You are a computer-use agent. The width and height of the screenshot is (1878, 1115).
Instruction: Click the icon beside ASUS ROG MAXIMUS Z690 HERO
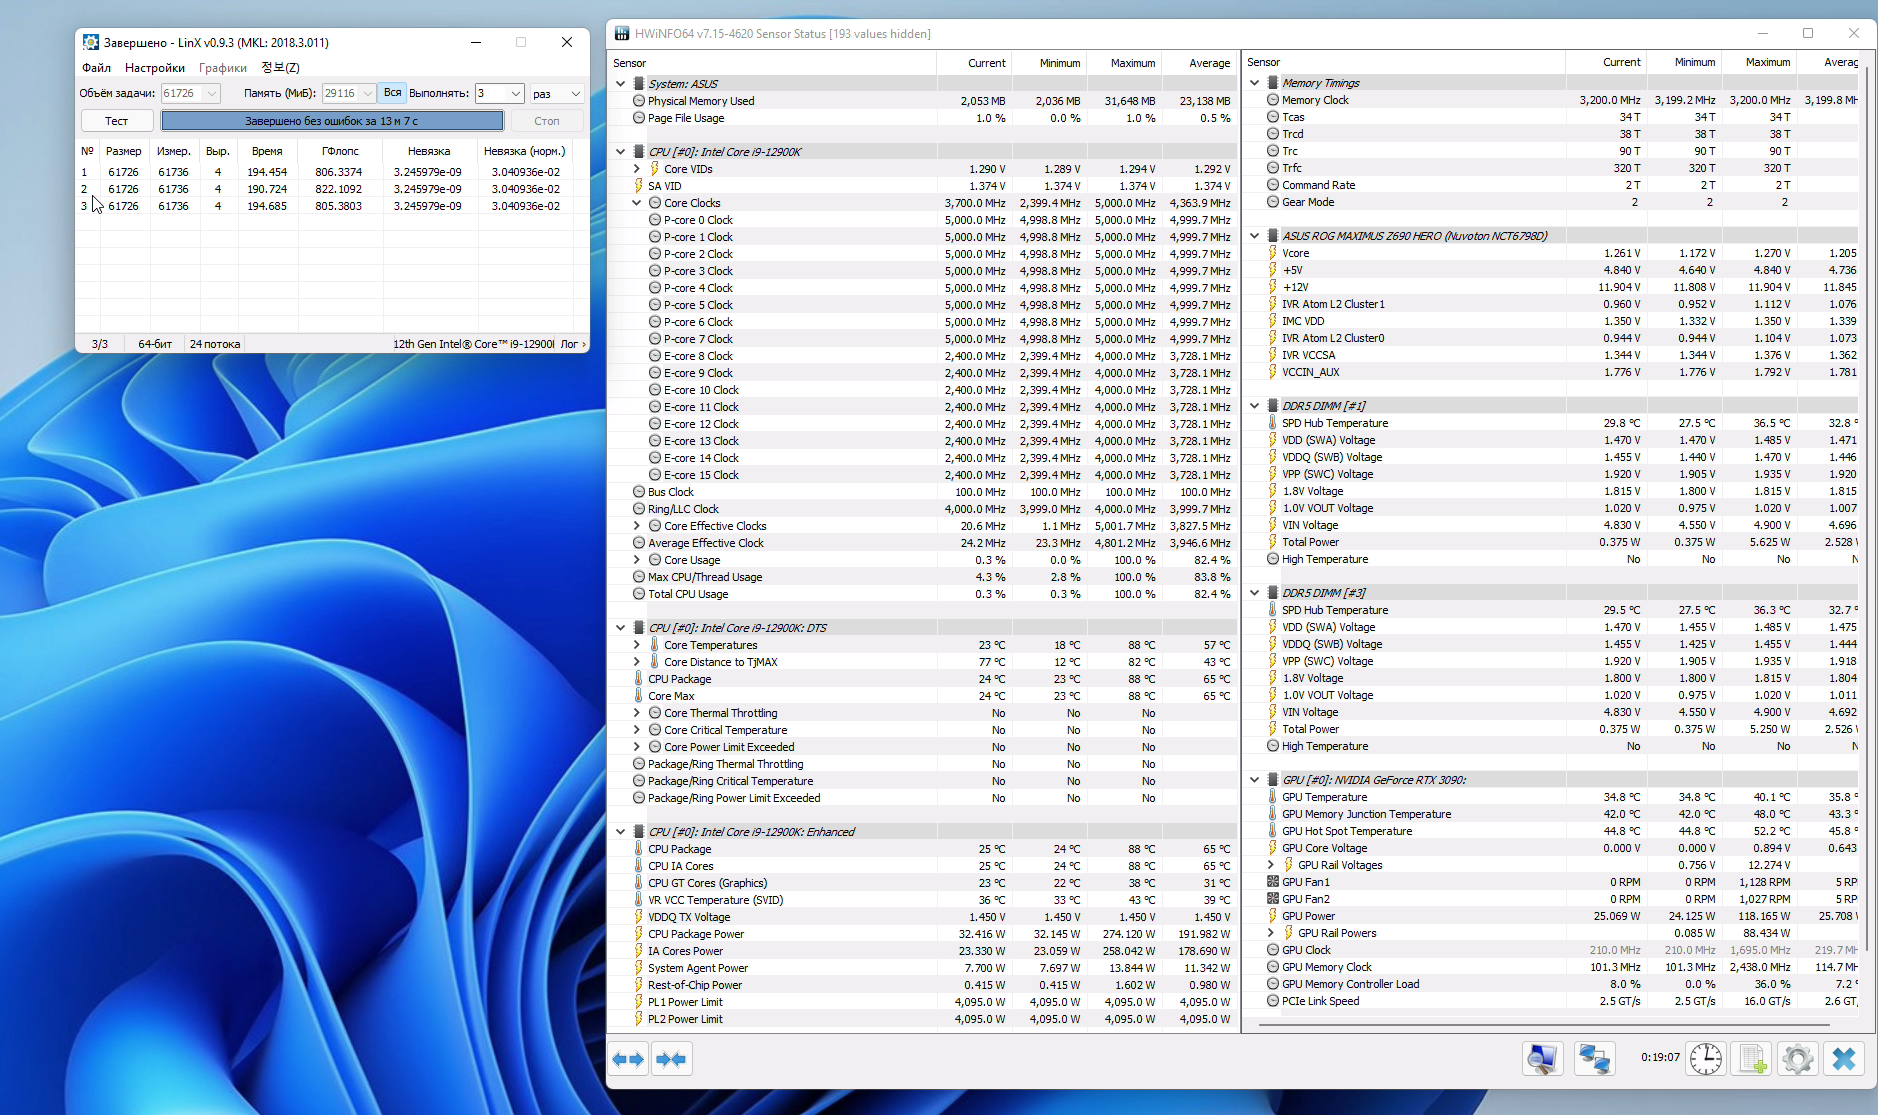1273,236
